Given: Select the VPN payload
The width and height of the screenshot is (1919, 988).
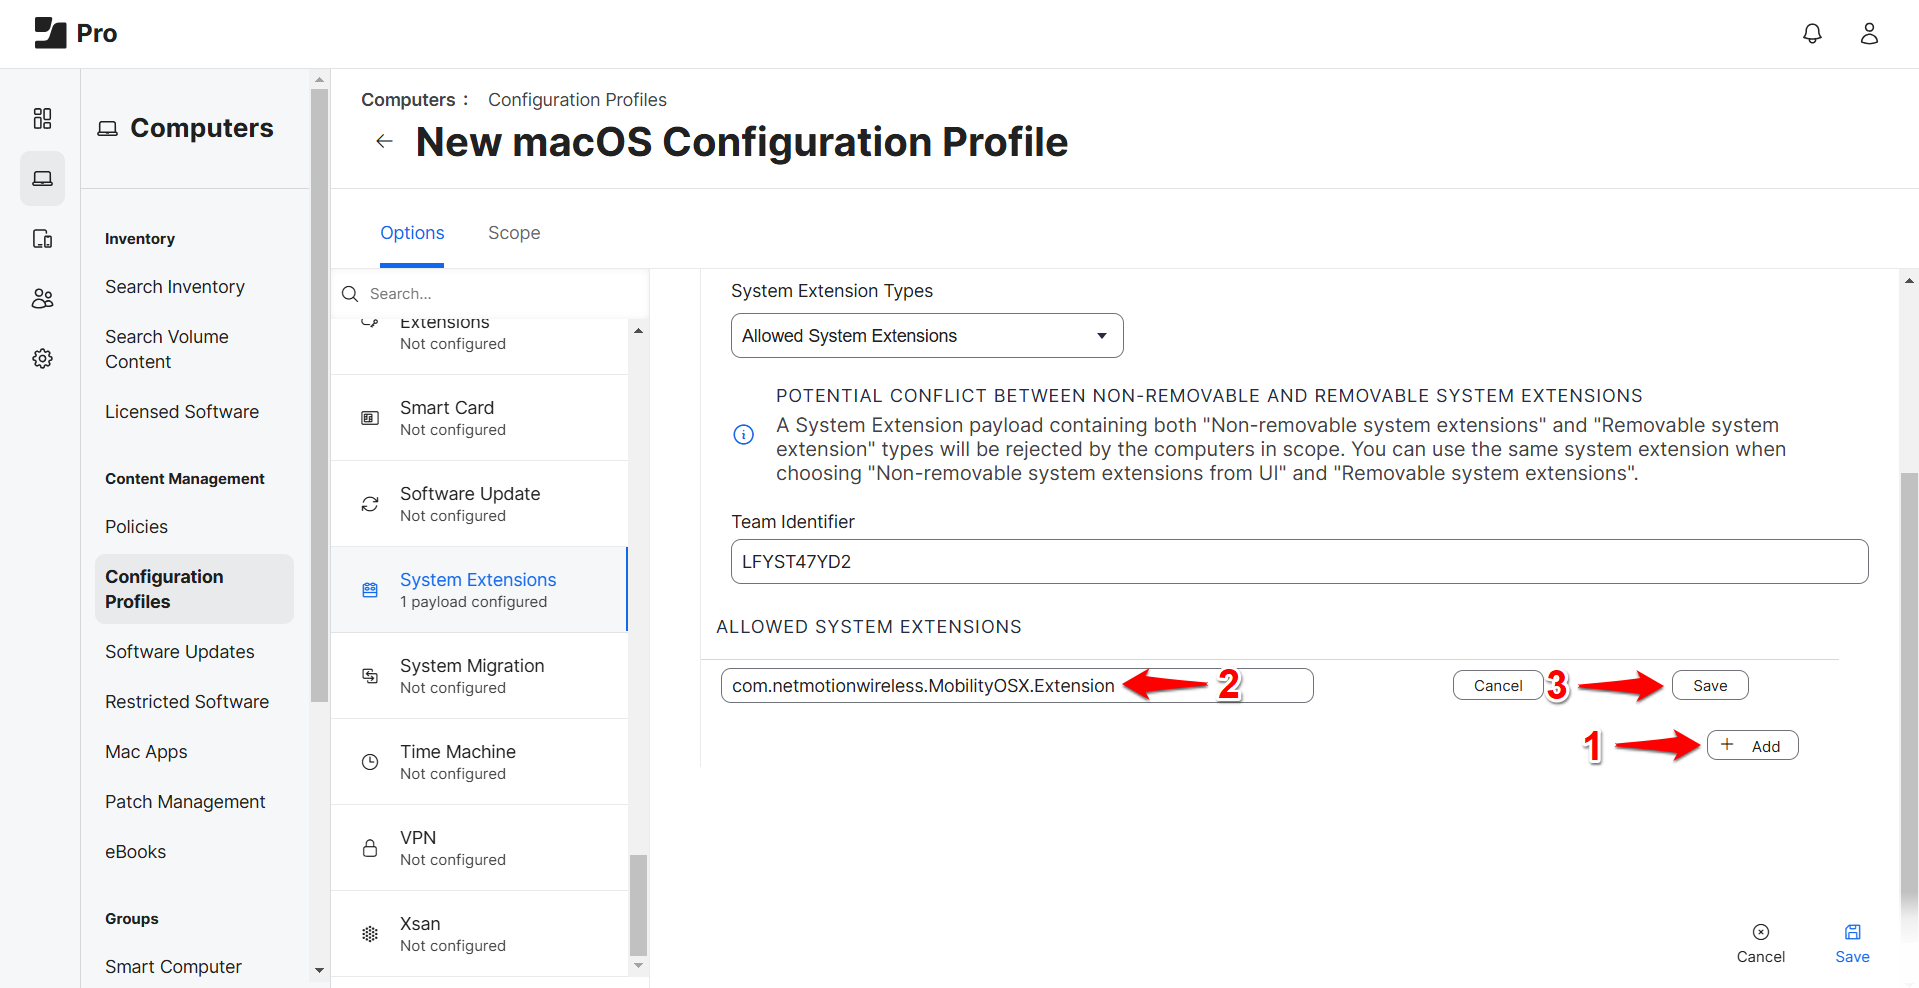Looking at the screenshot, I should [x=480, y=847].
